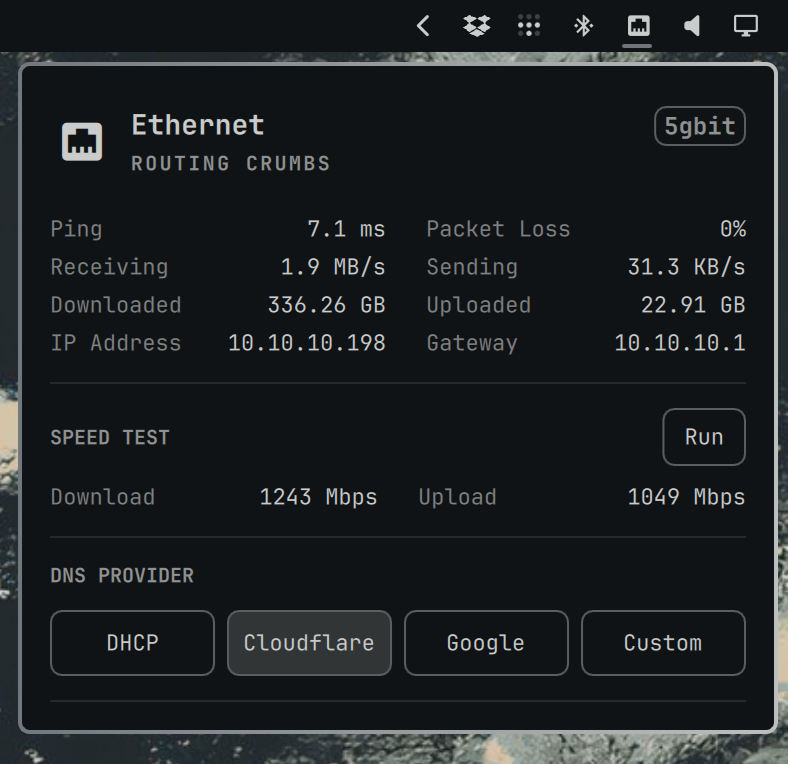Screen dimensions: 788x764
Task: Click the speaker volume tray icon
Action: tap(692, 26)
